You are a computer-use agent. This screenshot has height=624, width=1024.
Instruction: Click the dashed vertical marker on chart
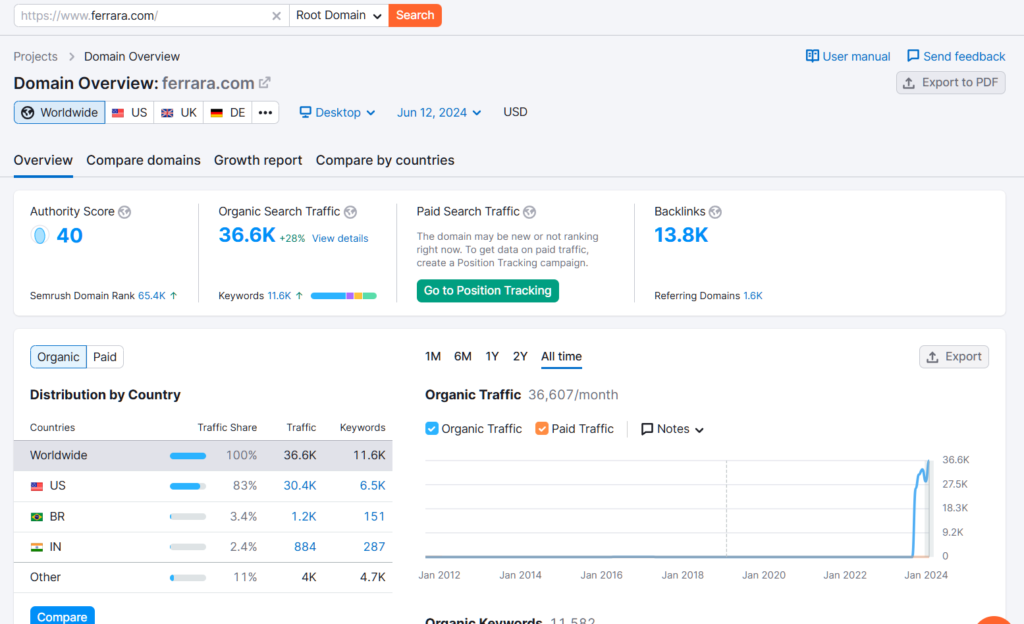click(726, 509)
